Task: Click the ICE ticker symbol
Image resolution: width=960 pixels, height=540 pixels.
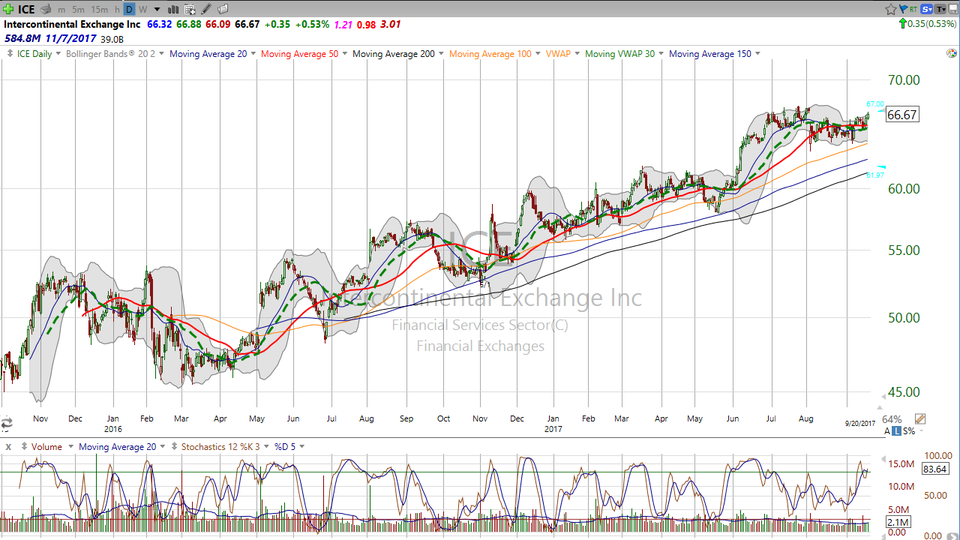Action: tap(26, 9)
